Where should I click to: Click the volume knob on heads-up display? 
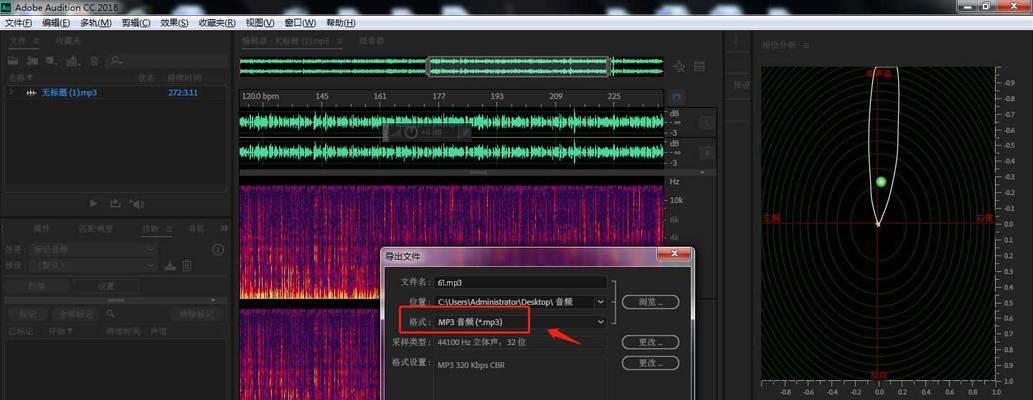pos(412,132)
